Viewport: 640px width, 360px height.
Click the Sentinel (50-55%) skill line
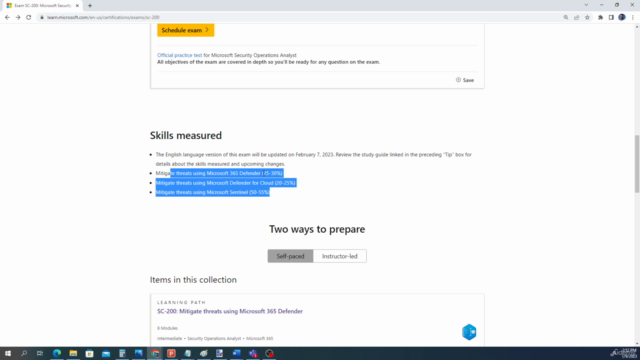pos(212,192)
